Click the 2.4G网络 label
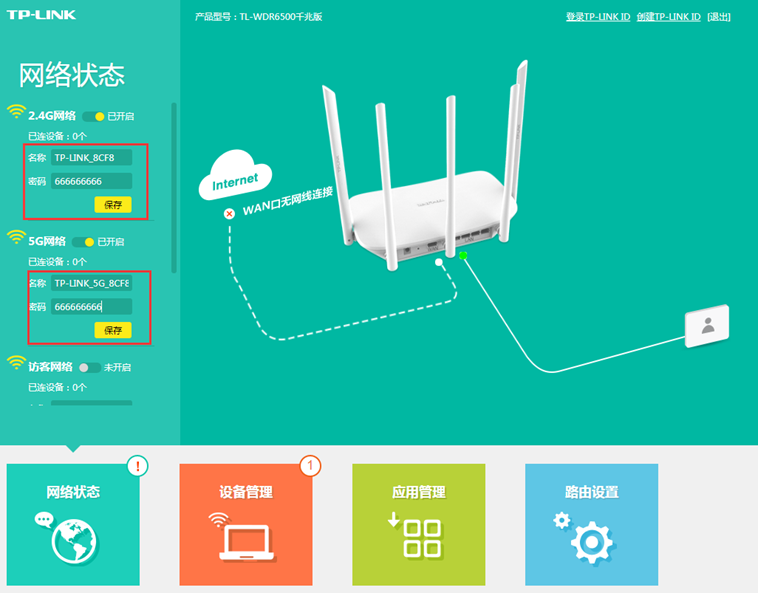758x593 pixels. 52,116
